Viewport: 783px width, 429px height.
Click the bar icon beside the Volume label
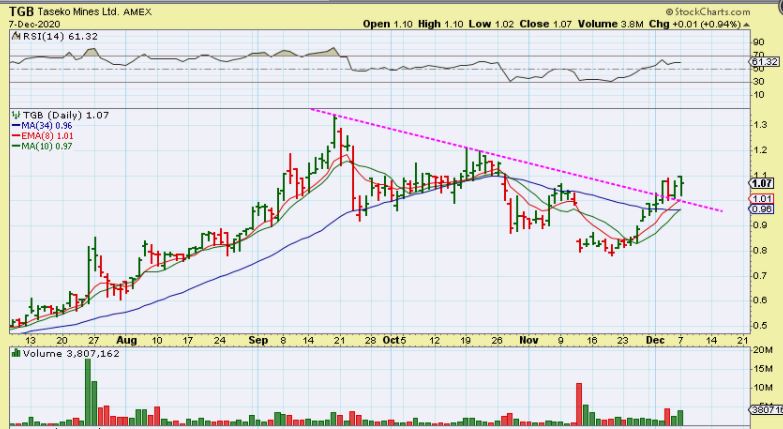pyautogui.click(x=16, y=354)
